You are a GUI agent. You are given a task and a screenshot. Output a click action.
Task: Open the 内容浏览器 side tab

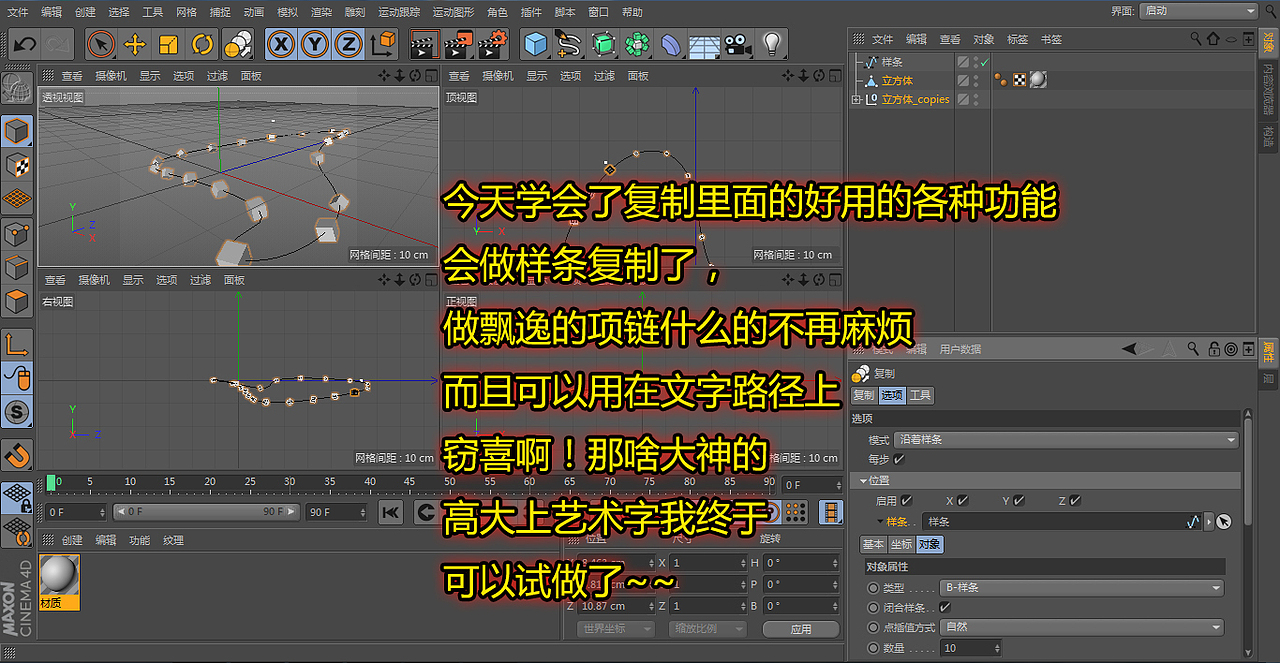coord(1268,89)
